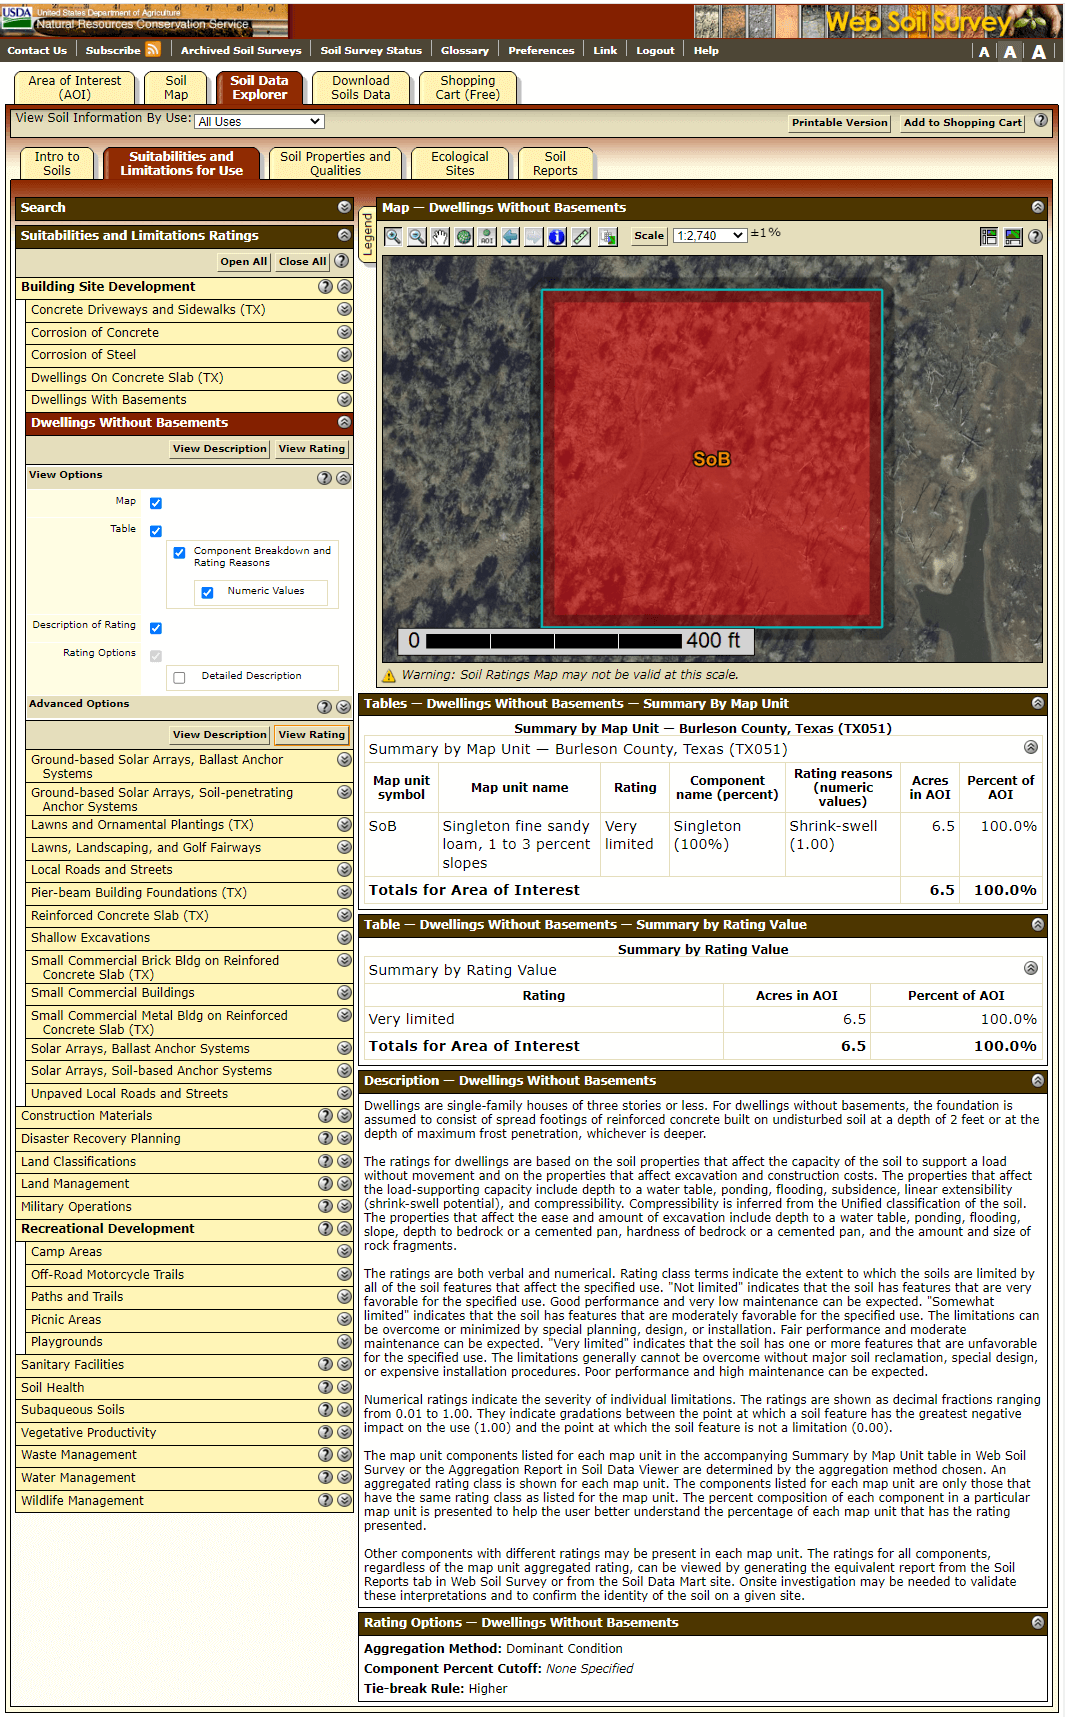Click the zoom to full extent globe icon
The width and height of the screenshot is (1065, 1717).
tap(464, 237)
